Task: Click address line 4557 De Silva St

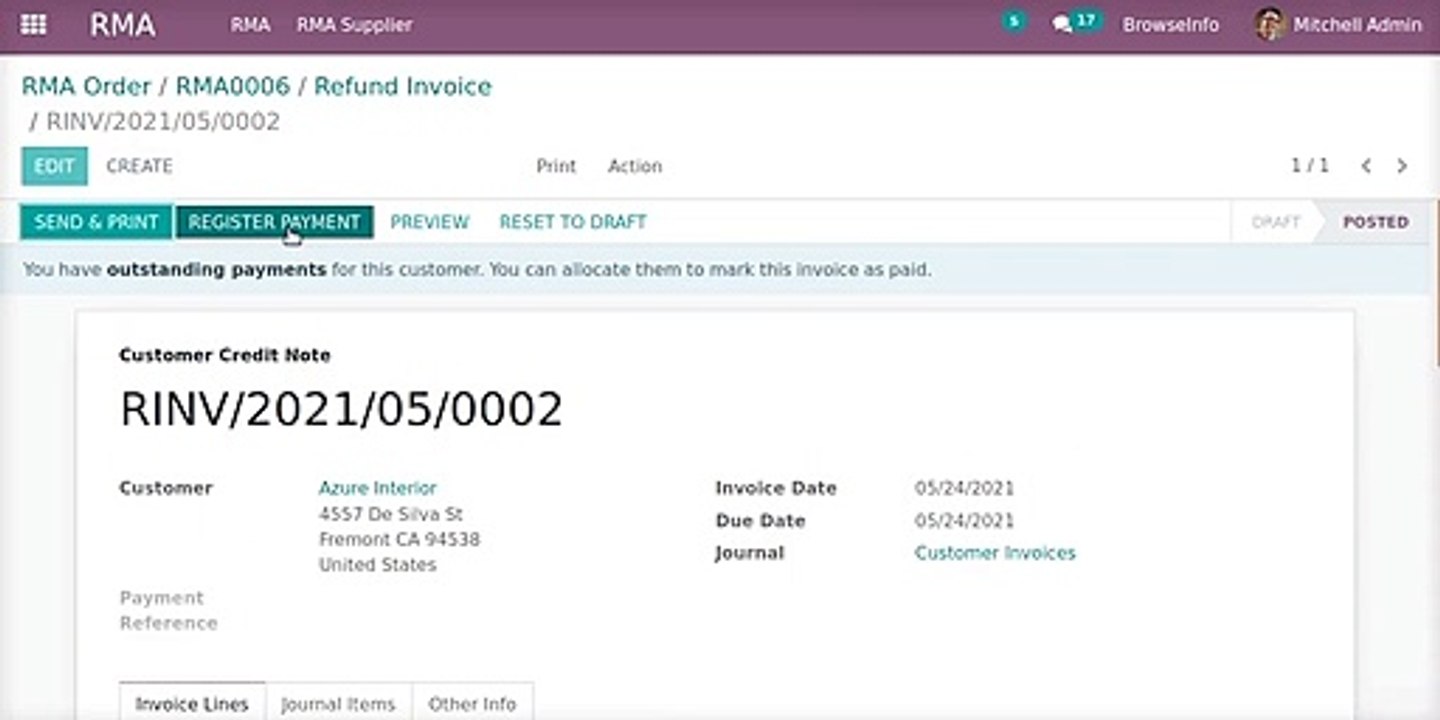Action: coord(390,514)
